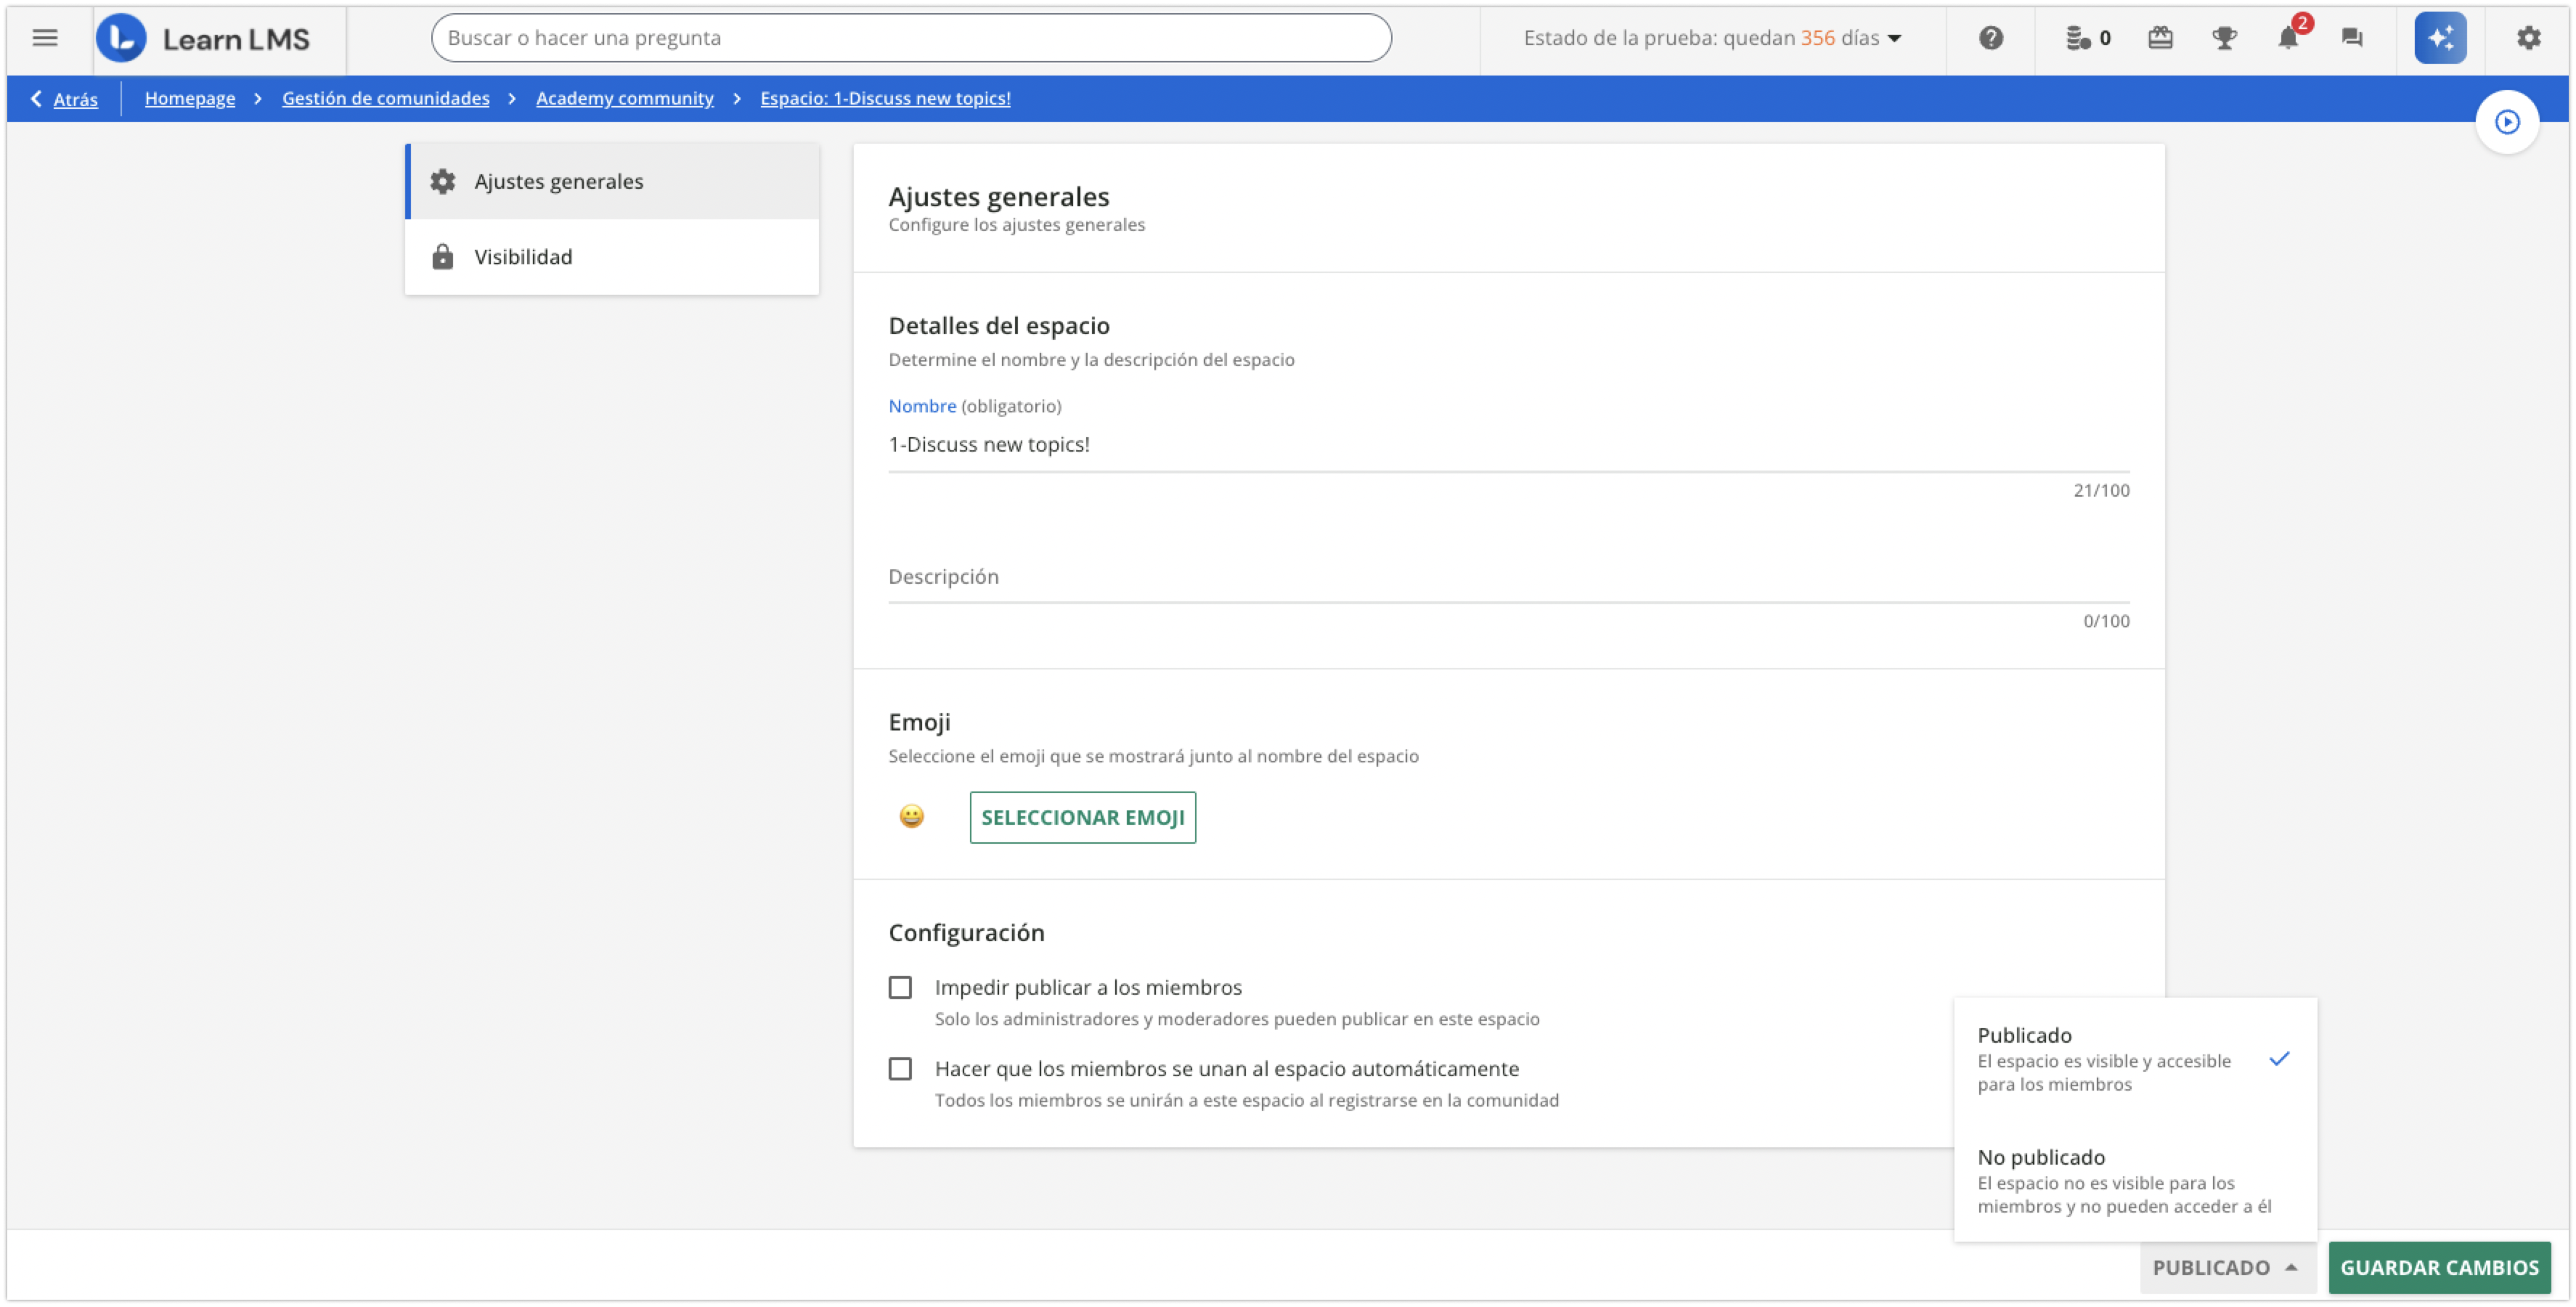Save changes with Guardar Cambios
This screenshot has width=2576, height=1307.
point(2439,1267)
